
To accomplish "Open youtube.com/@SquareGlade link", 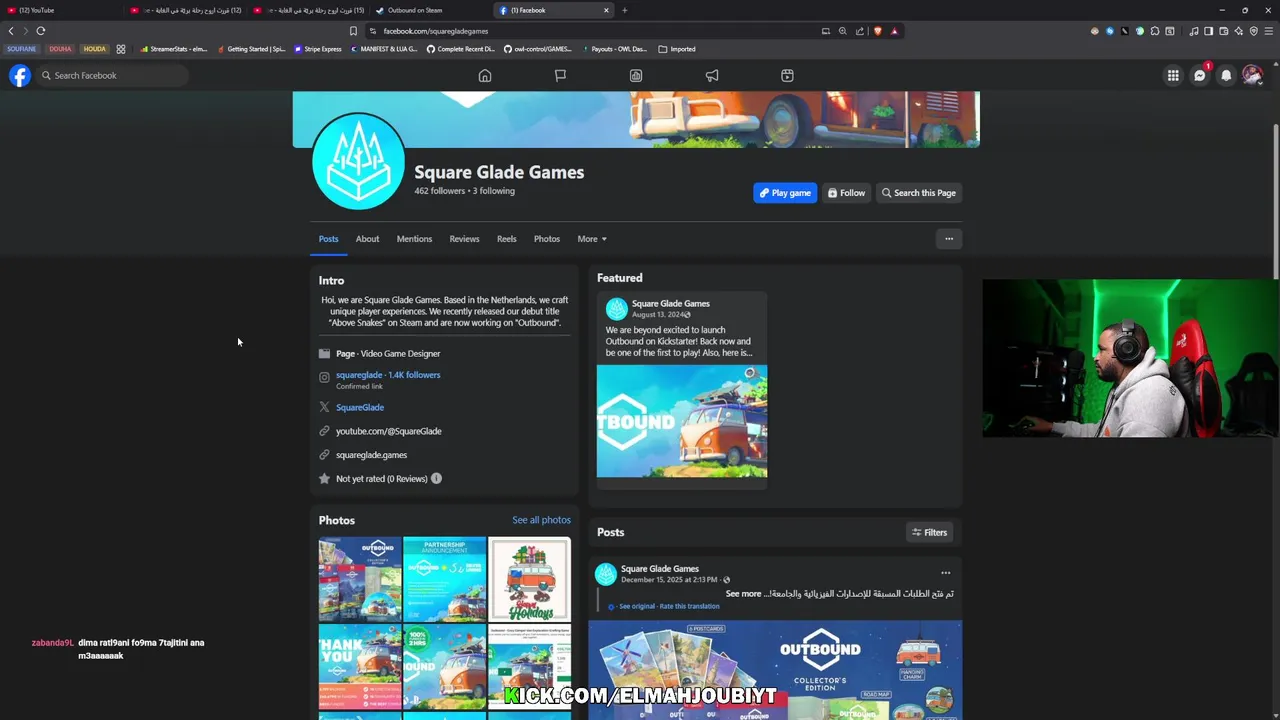I will 388,431.
